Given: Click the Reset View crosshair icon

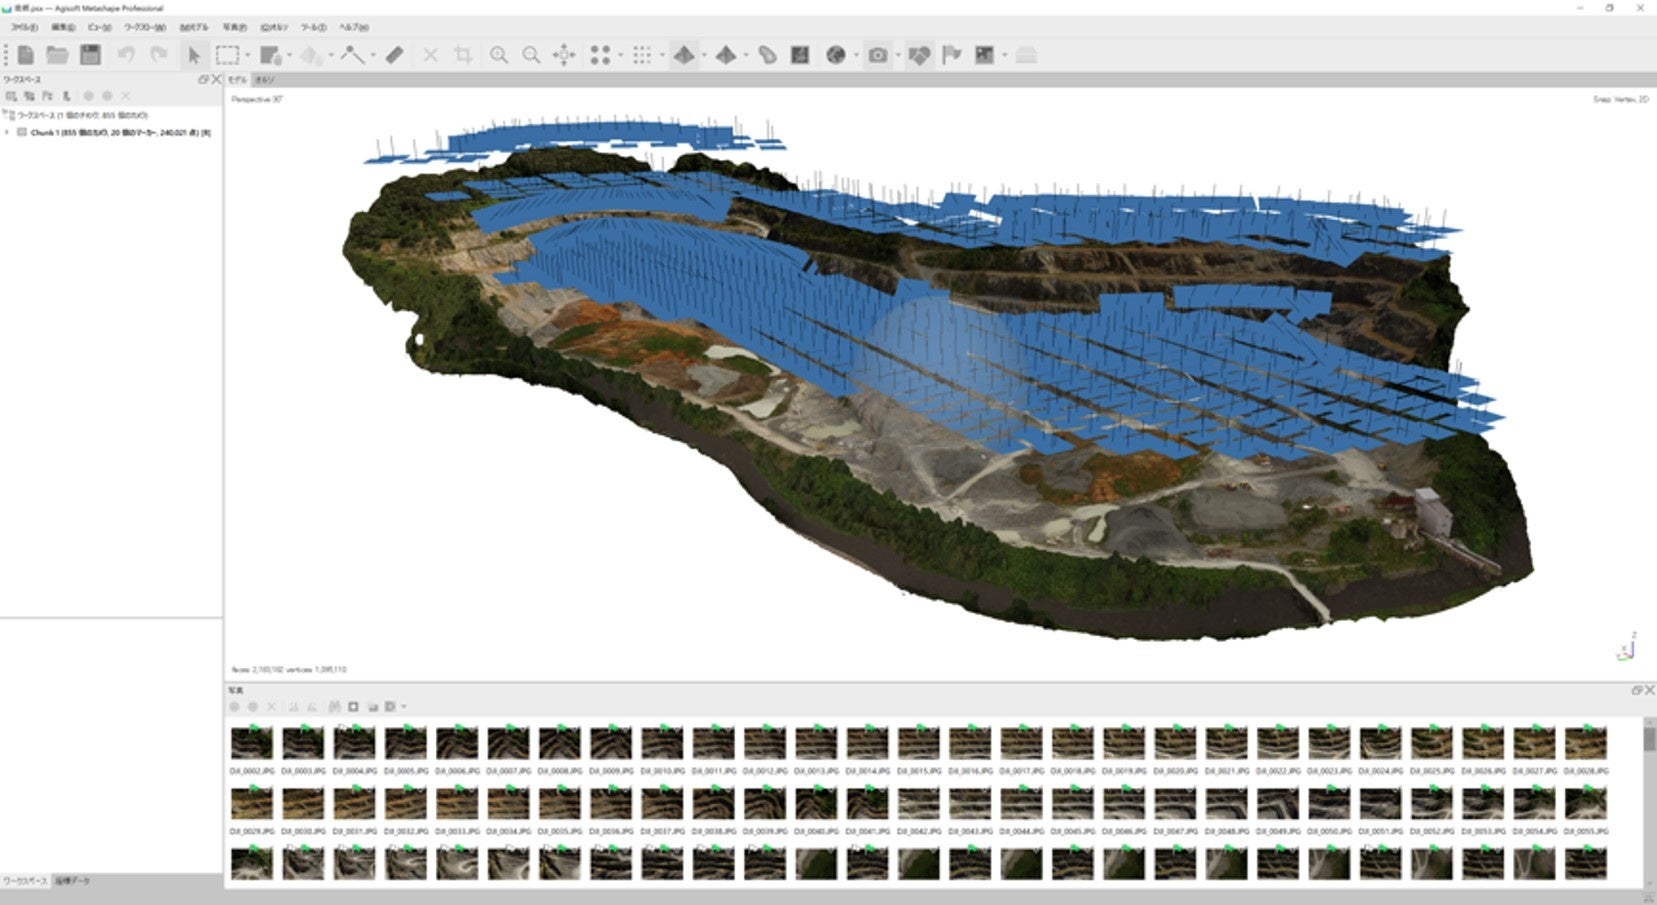Looking at the screenshot, I should coord(564,55).
